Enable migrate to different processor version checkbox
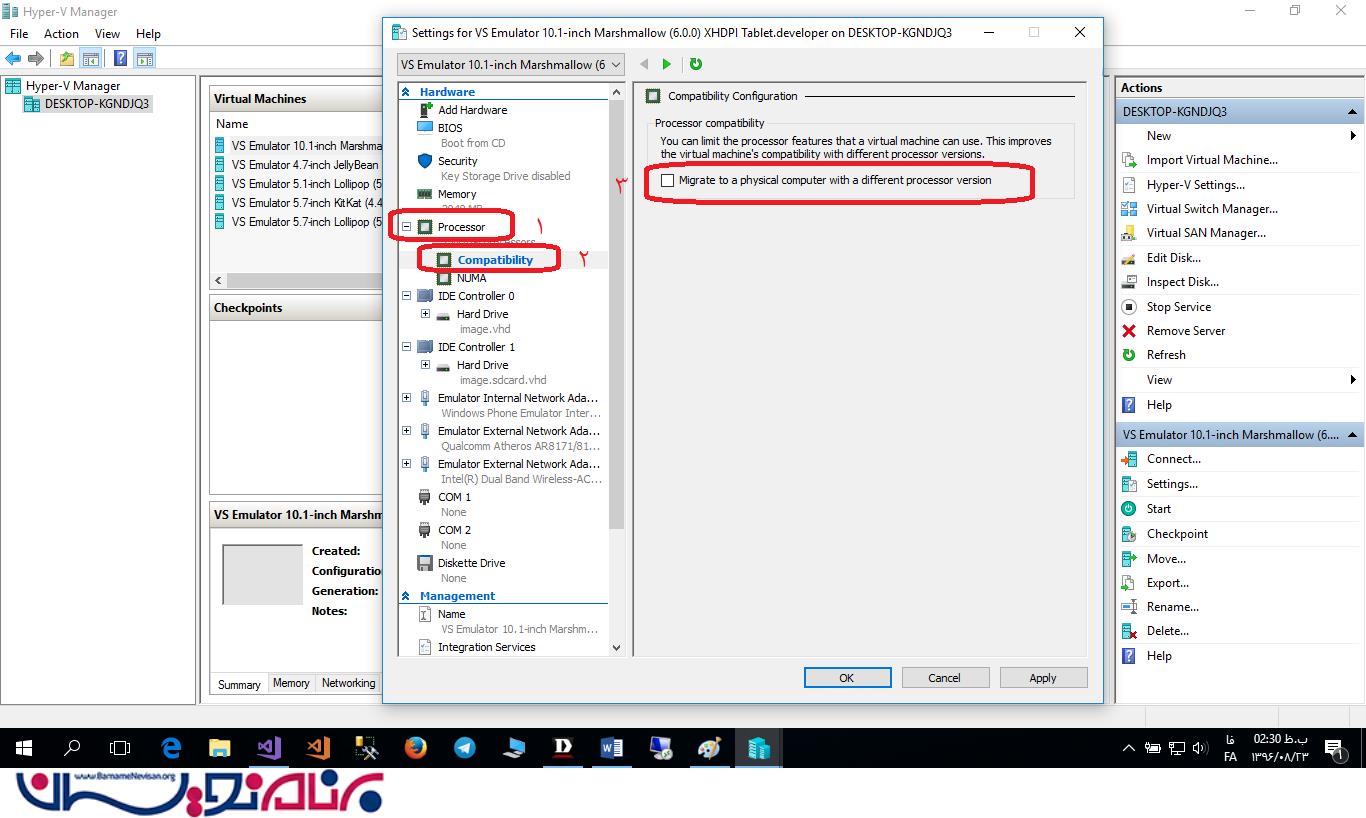 click(668, 181)
